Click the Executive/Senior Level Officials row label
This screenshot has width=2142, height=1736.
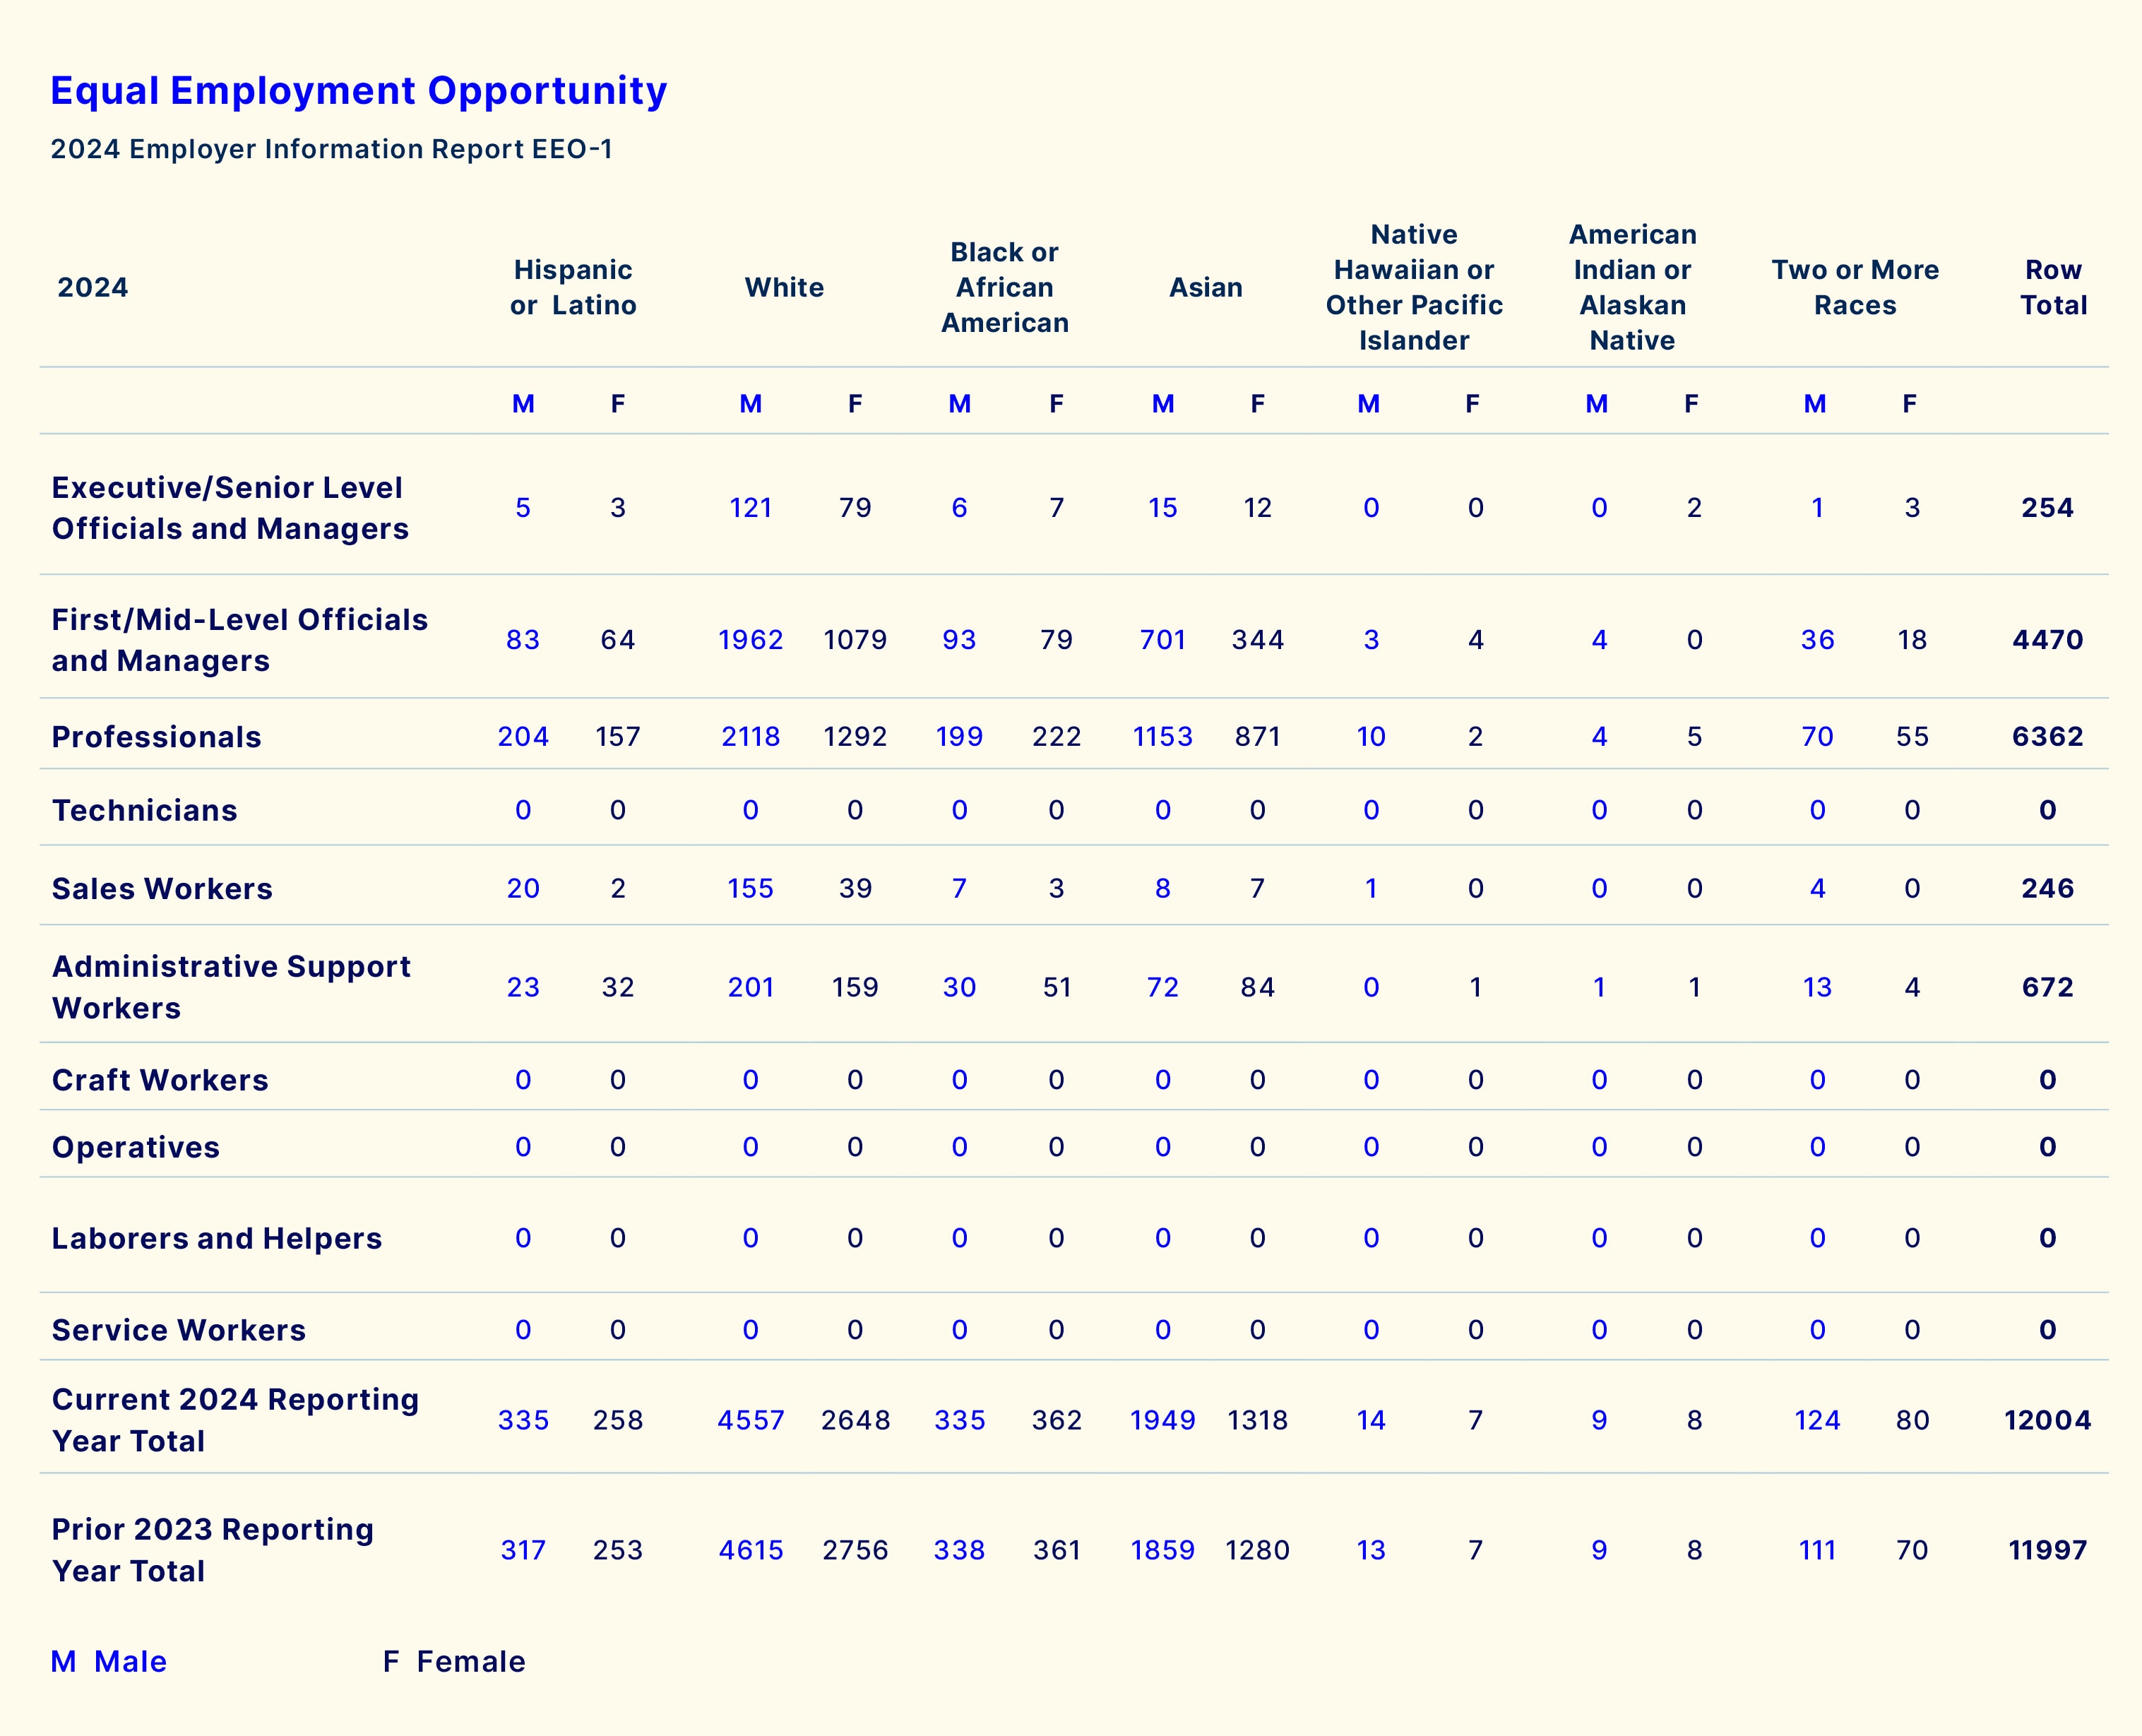click(x=230, y=508)
